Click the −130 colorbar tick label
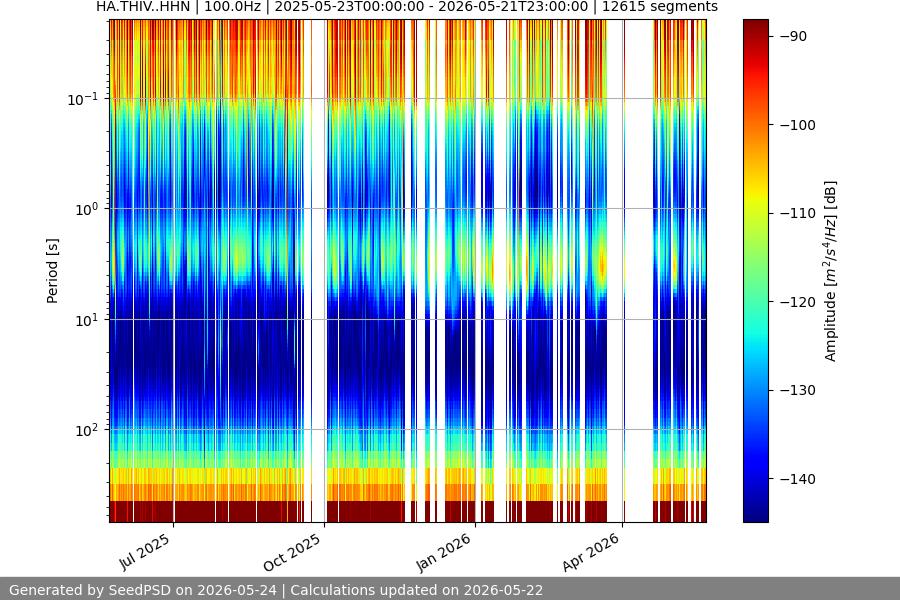Image resolution: width=900 pixels, height=600 pixels. coord(798,390)
